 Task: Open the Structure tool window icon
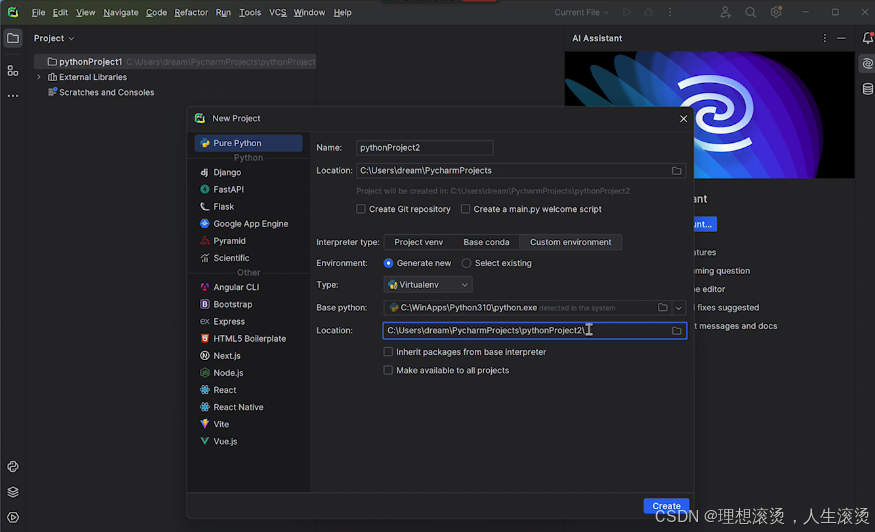click(13, 71)
